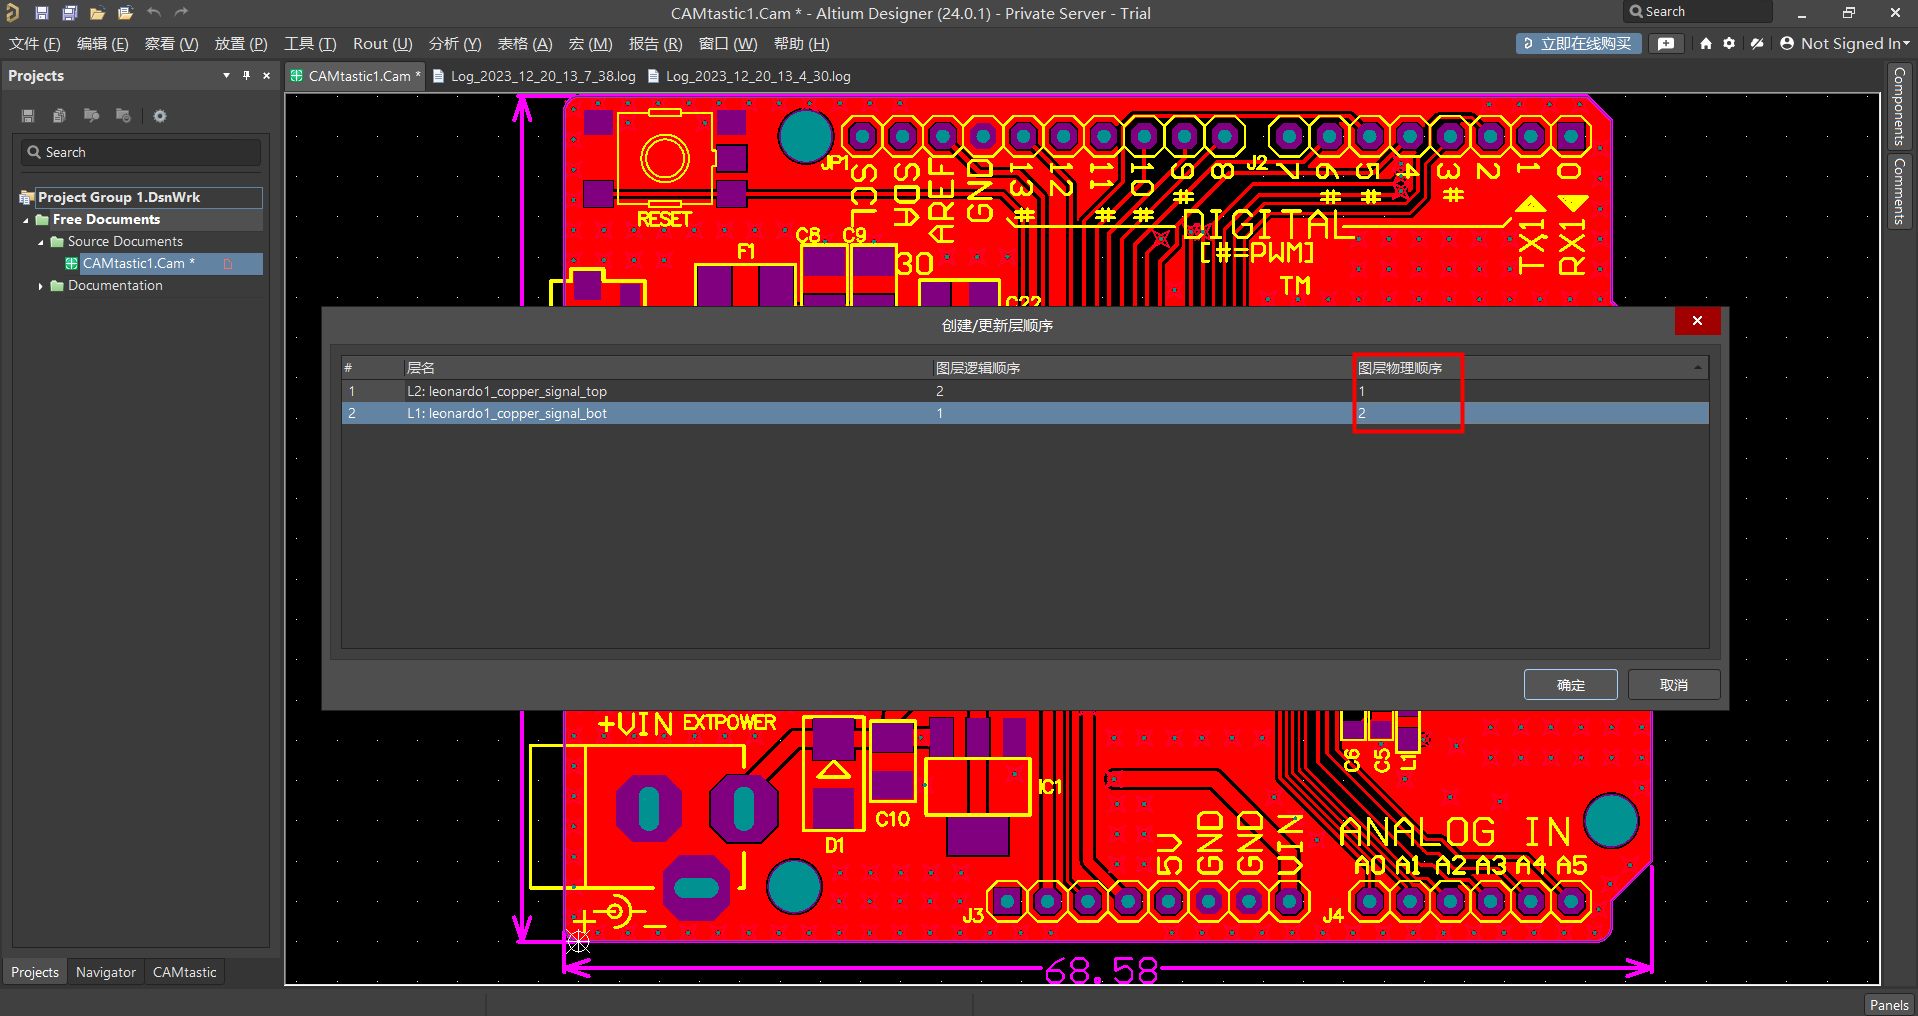Pin the Projects panel
The image size is (1918, 1016).
[246, 76]
